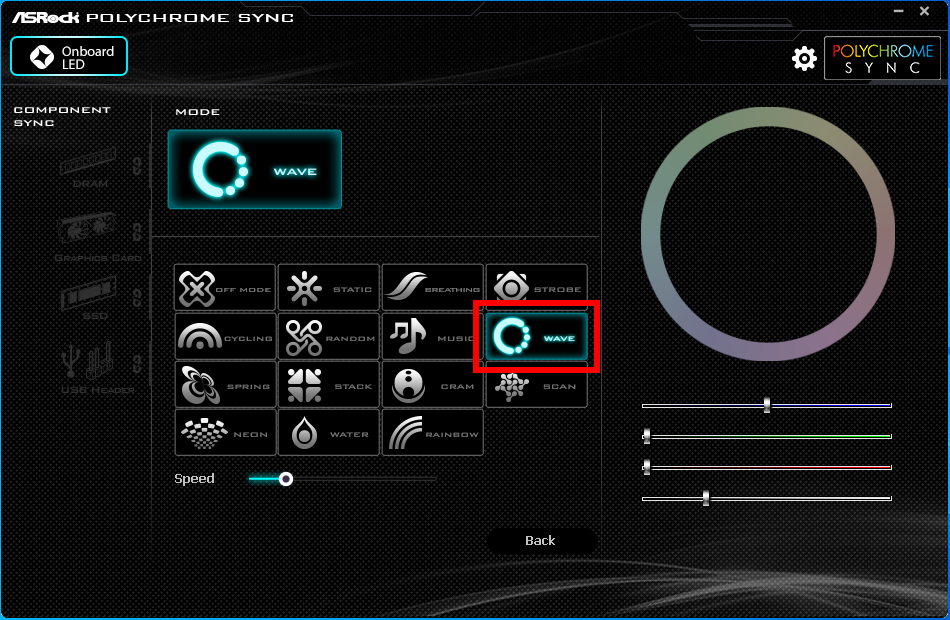950x620 pixels.
Task: Toggle SSD sync link icon
Action: pyautogui.click(x=138, y=298)
